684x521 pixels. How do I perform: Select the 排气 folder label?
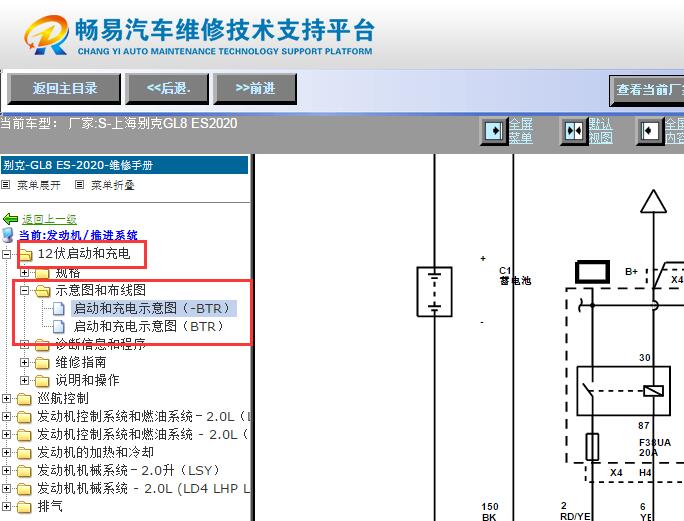(50, 506)
